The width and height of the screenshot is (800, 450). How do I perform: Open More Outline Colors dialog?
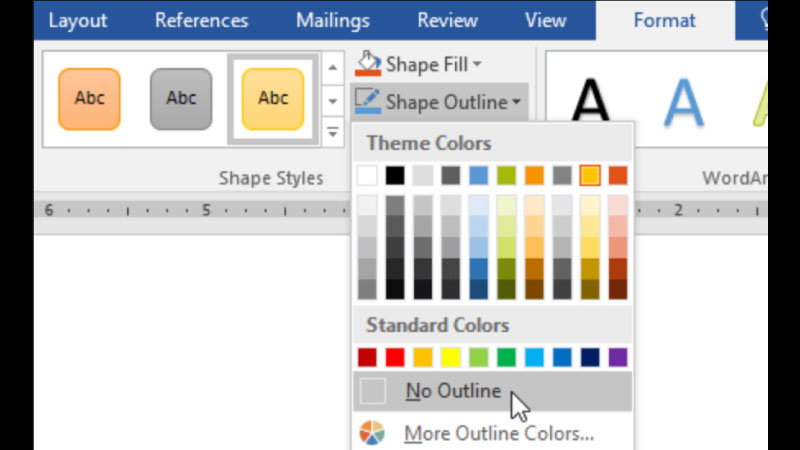point(498,434)
